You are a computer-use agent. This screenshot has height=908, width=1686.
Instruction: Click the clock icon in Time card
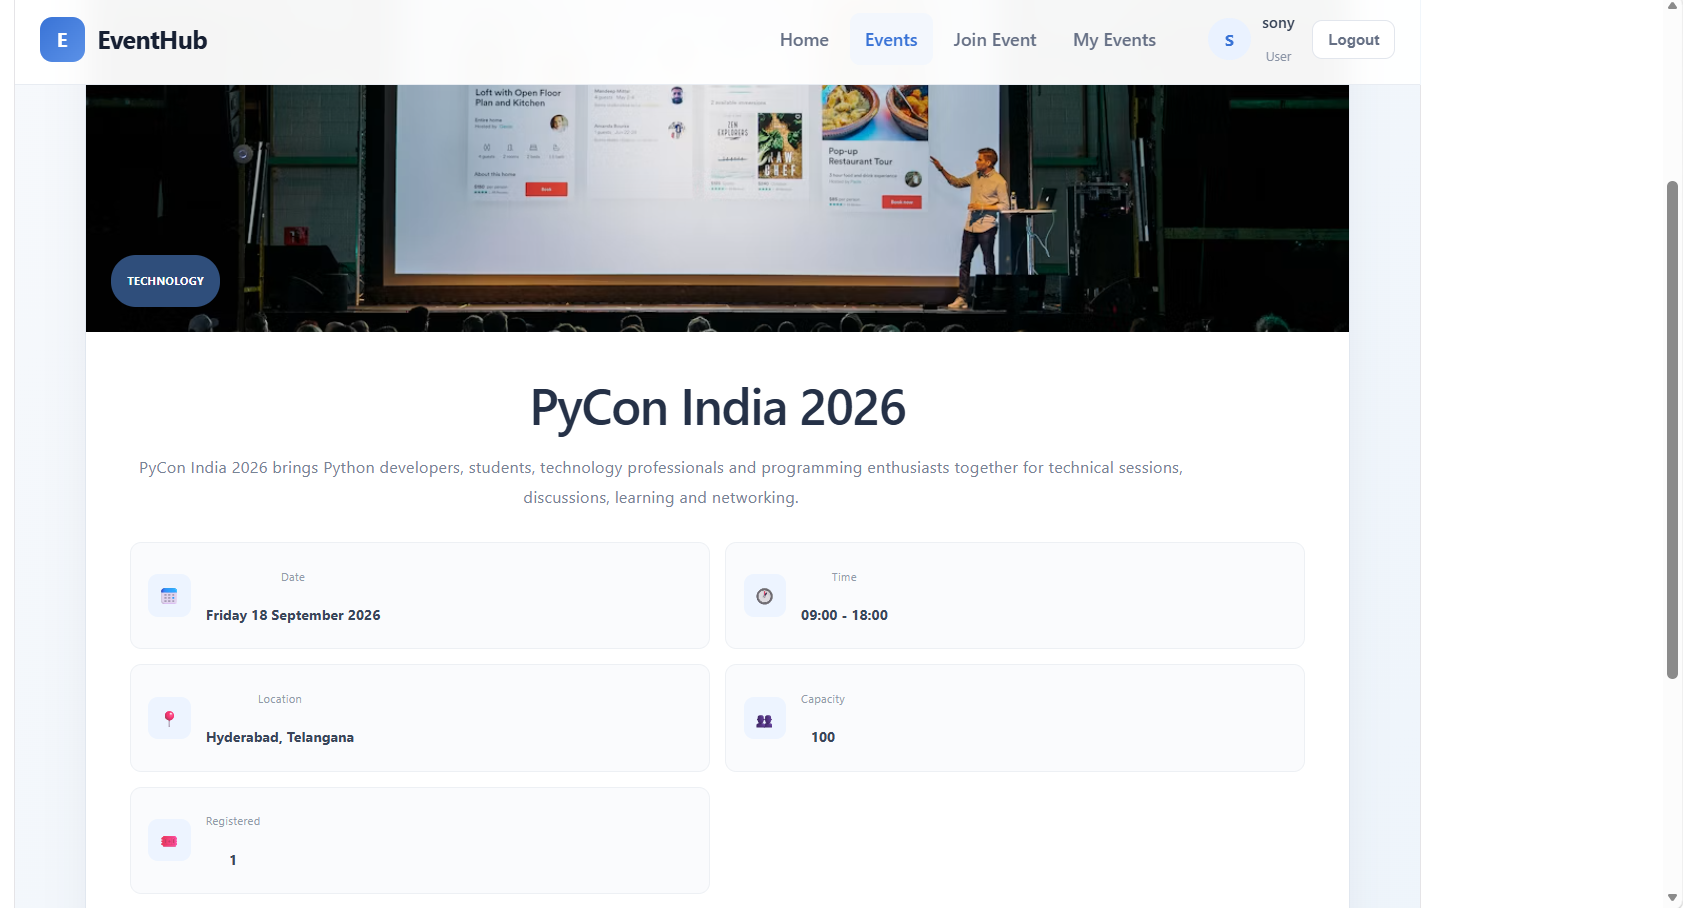(764, 596)
